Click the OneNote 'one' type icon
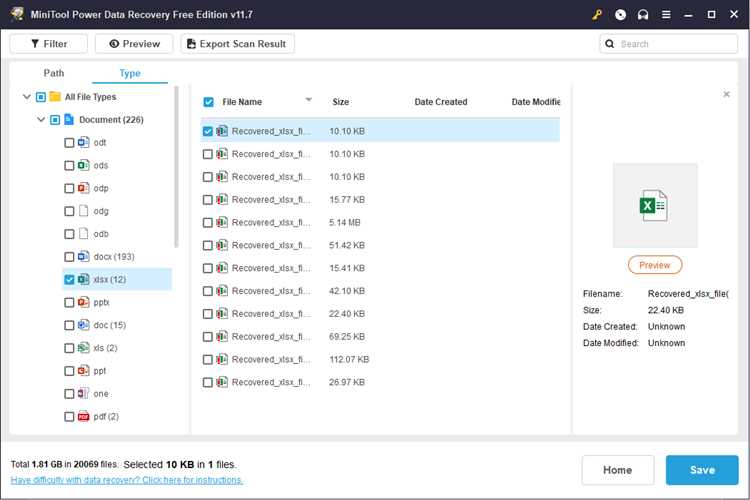This screenshot has width=750, height=500. click(84, 393)
